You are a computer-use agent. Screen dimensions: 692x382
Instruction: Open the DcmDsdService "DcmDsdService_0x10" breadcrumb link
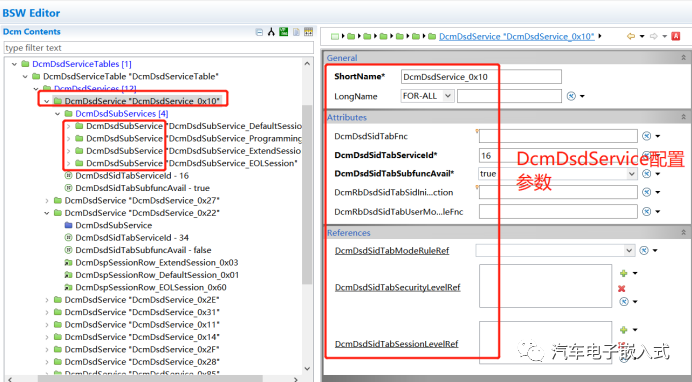click(x=517, y=37)
